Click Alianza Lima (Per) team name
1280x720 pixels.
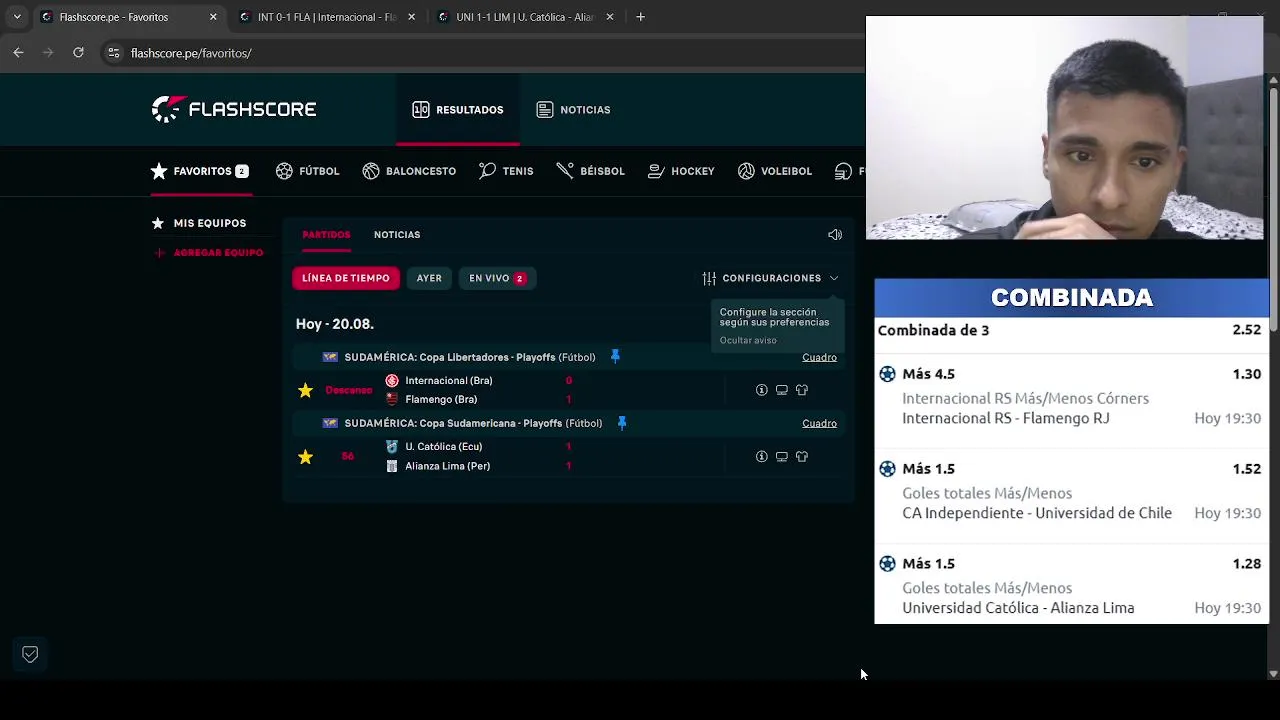click(447, 466)
